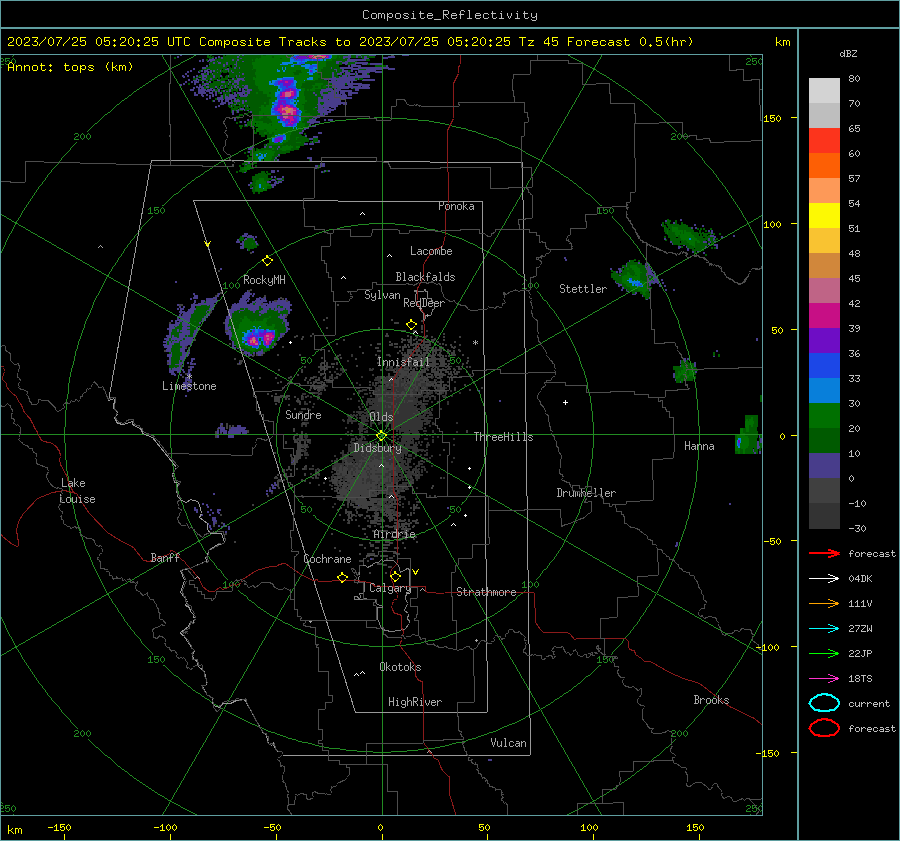
Task: Click the Innisfail city label
Action: 403,362
